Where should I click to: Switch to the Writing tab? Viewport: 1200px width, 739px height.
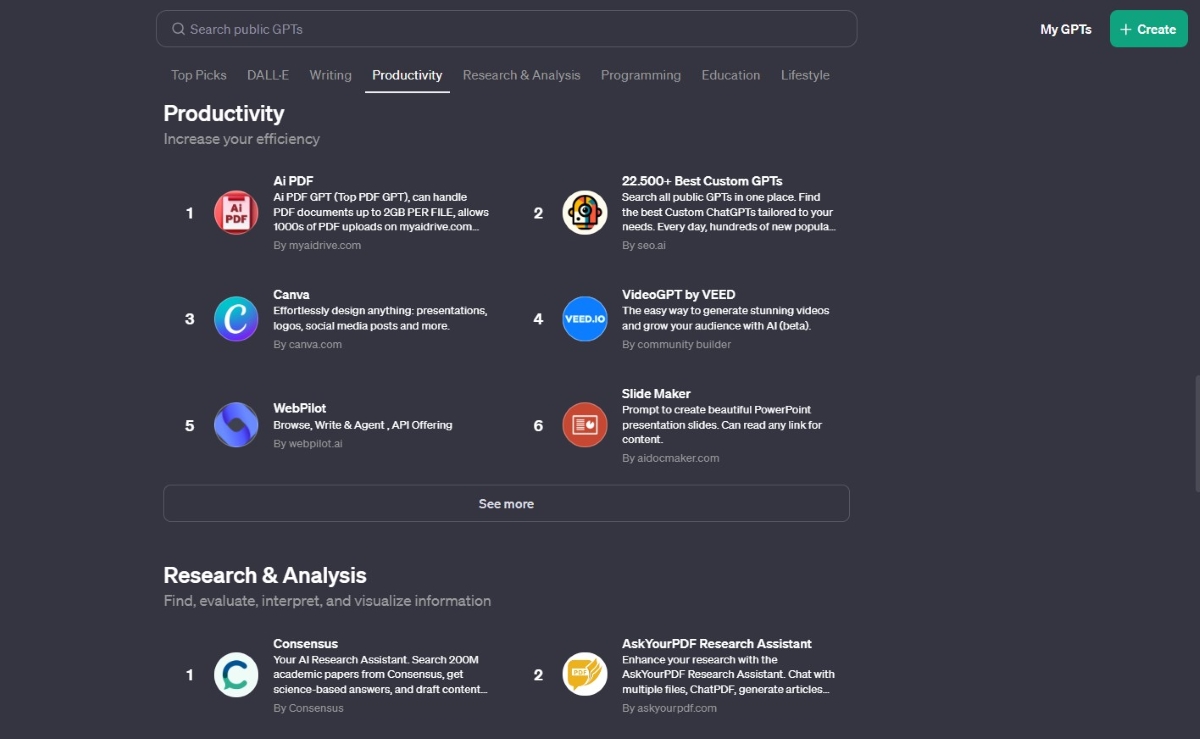[x=330, y=75]
